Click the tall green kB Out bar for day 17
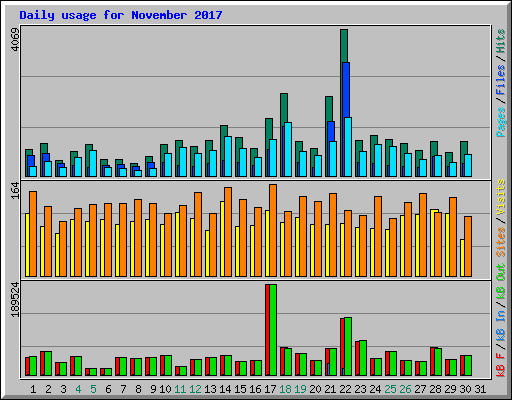 pyautogui.click(x=273, y=330)
